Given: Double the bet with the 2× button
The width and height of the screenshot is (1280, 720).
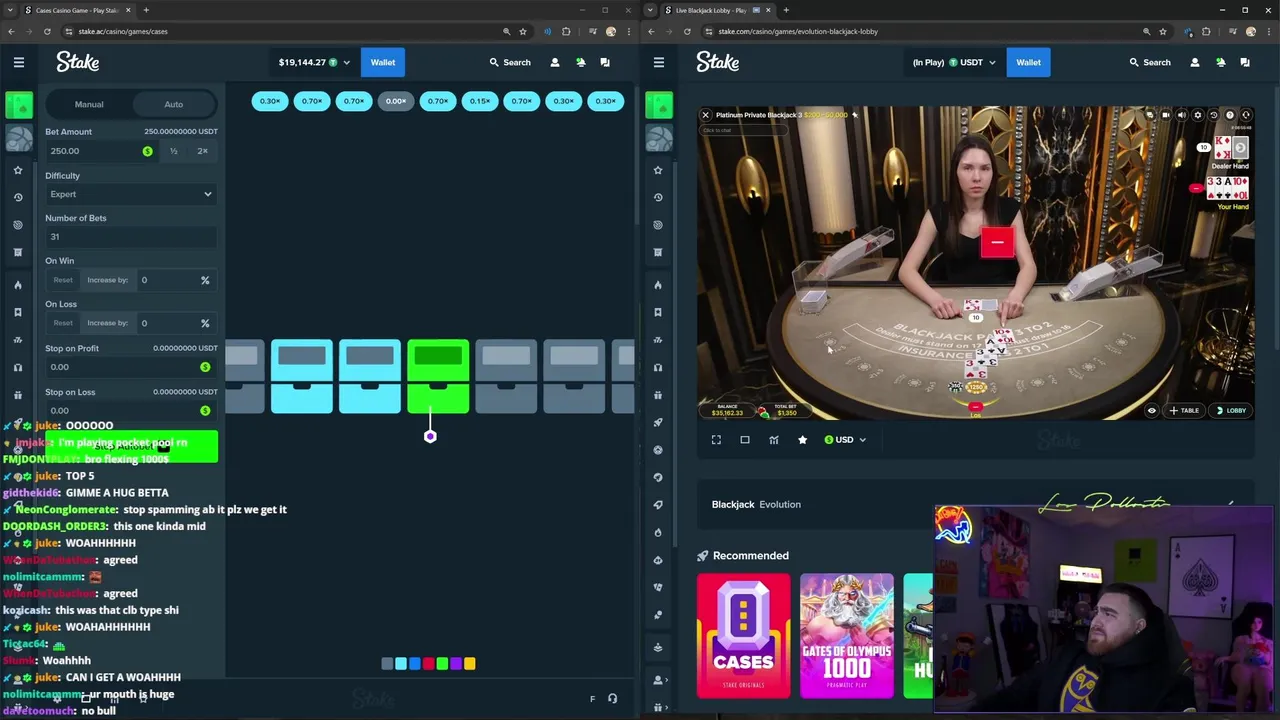Looking at the screenshot, I should [x=203, y=151].
